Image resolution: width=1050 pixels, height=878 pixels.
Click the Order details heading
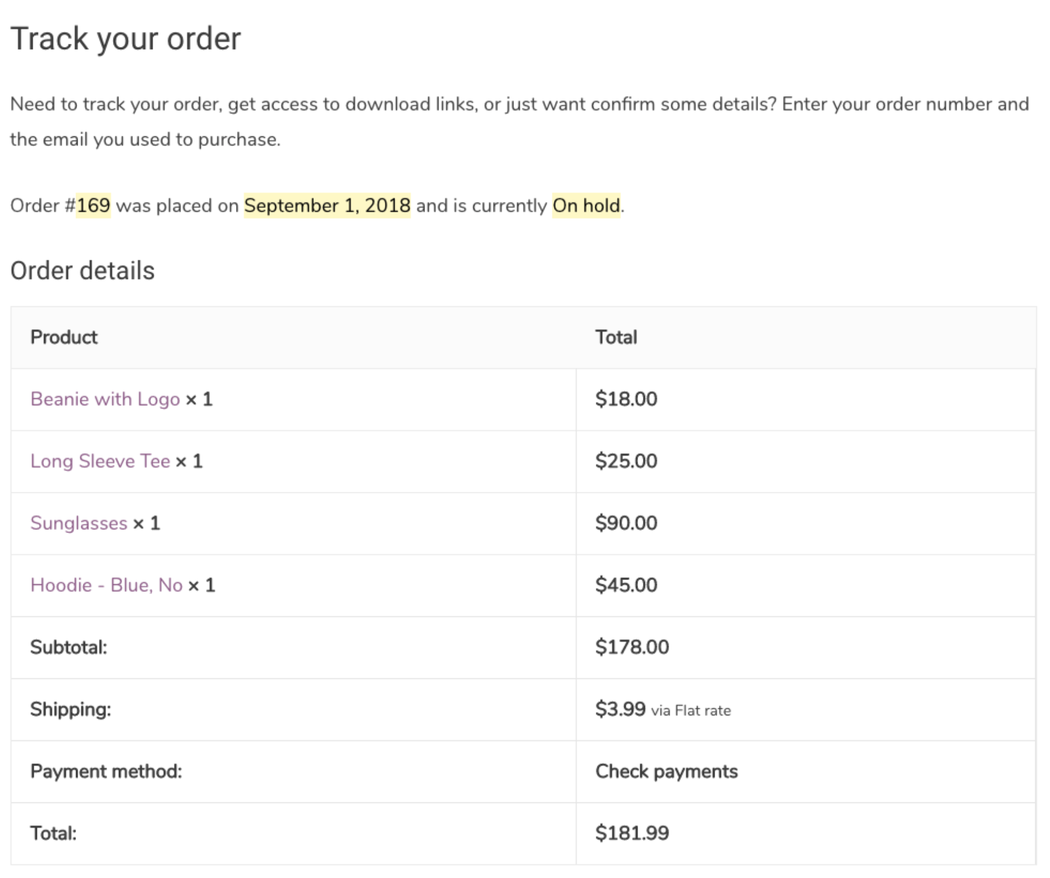[x=82, y=271]
